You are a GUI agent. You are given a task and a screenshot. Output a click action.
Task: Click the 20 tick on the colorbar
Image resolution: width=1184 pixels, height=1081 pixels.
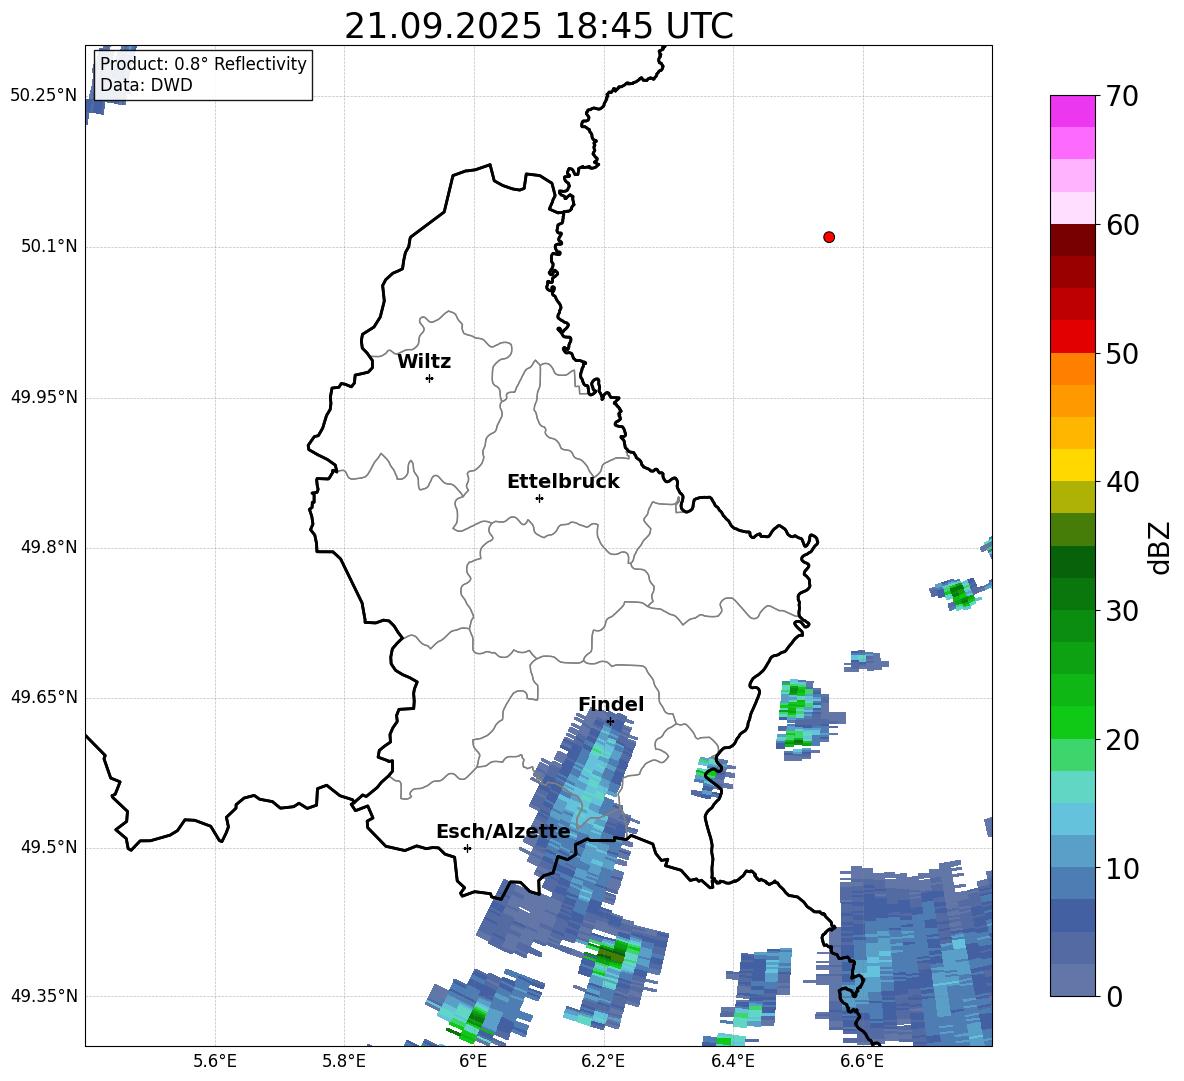pos(1121,740)
